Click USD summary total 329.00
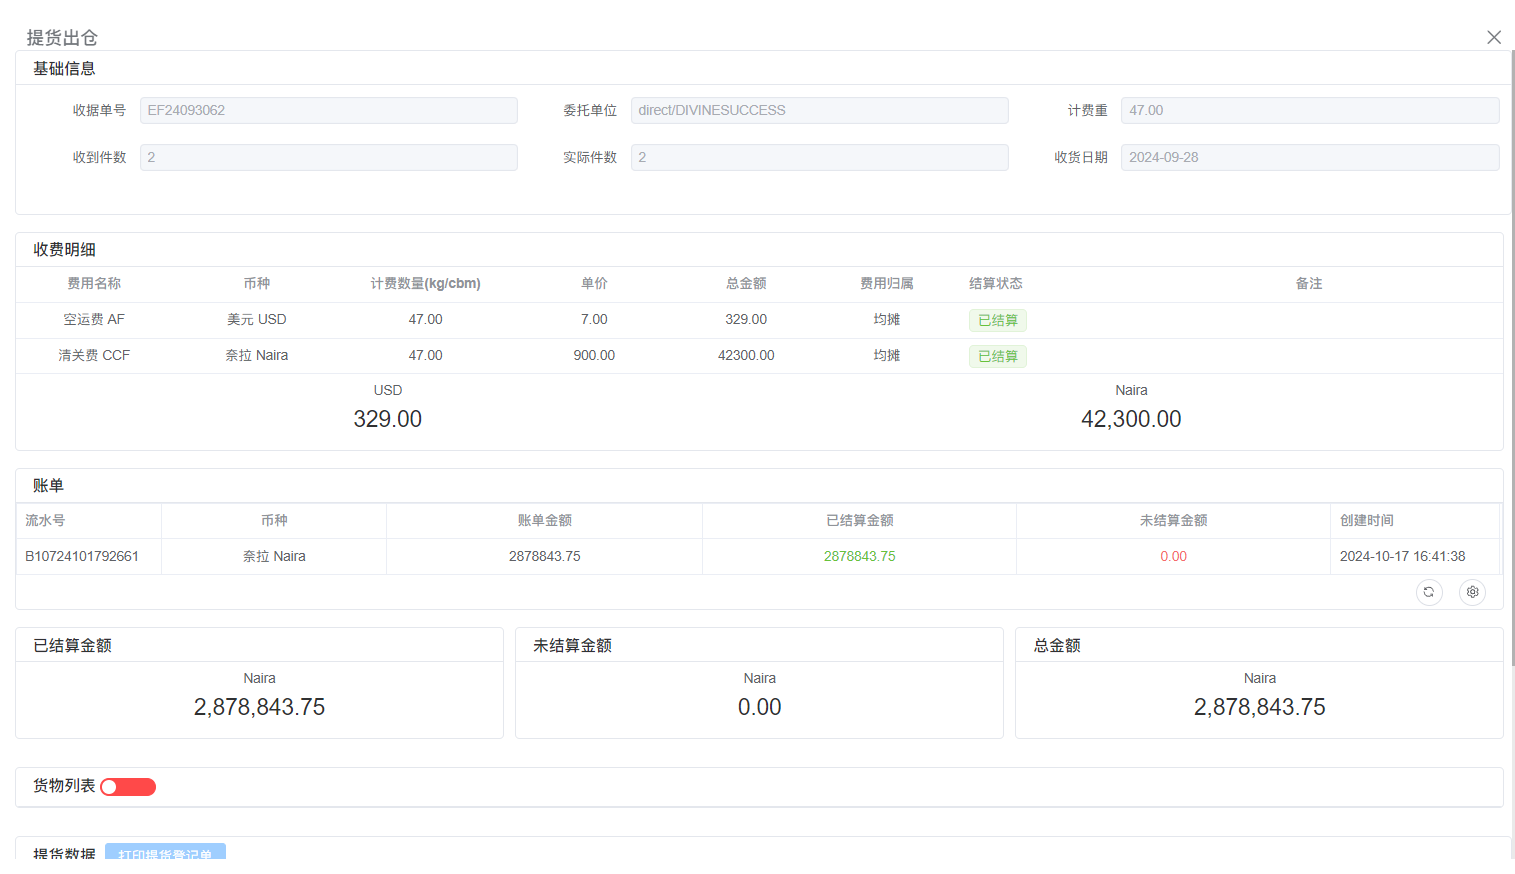 coord(388,419)
